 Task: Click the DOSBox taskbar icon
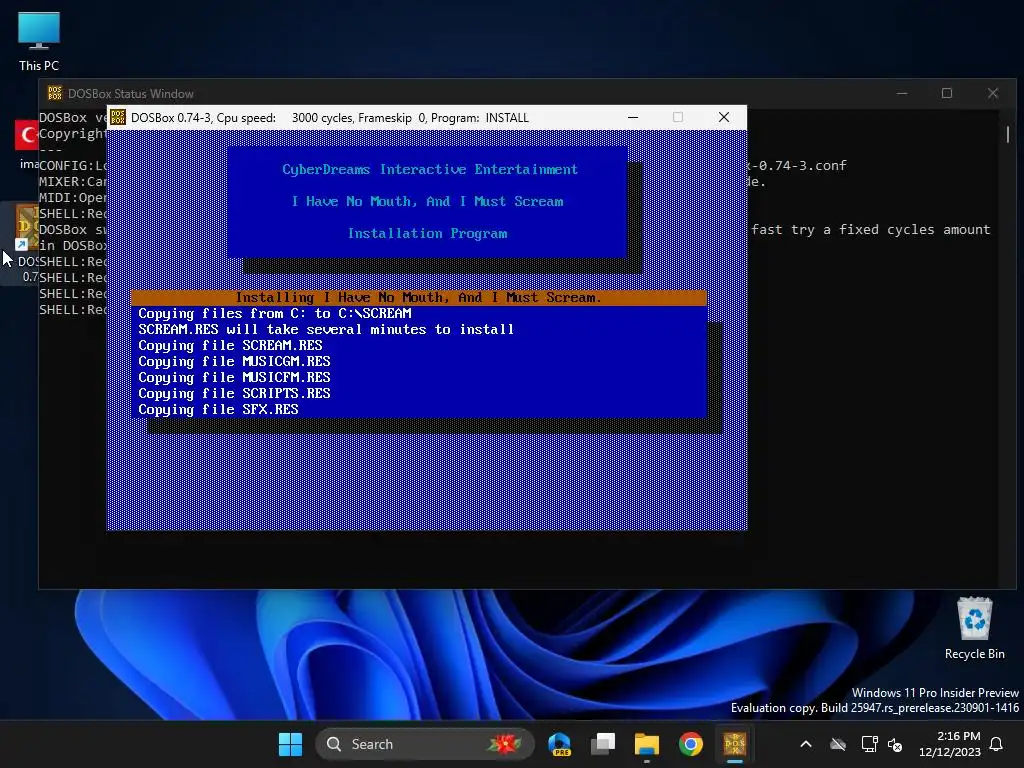pos(735,744)
